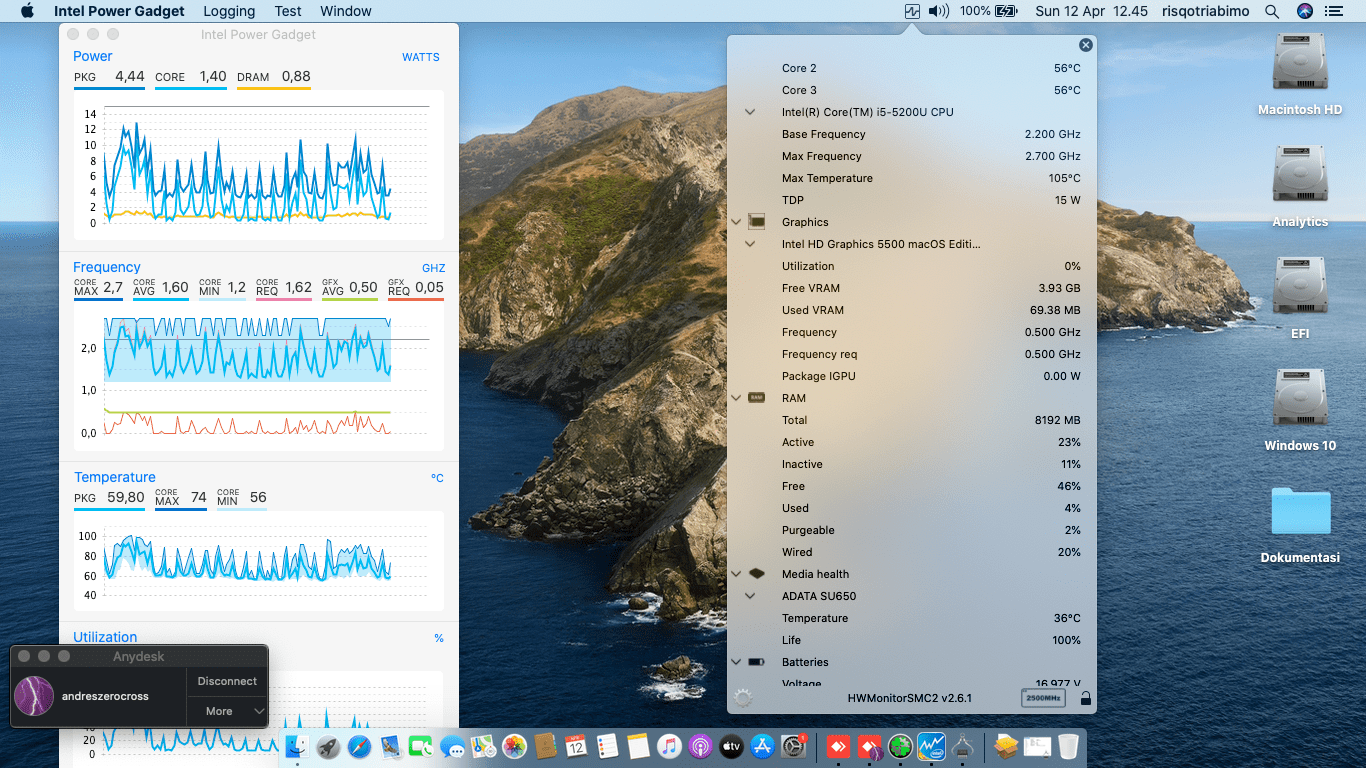The image size is (1366, 768).
Task: Open Reminders from the Dock
Action: pos(607,746)
